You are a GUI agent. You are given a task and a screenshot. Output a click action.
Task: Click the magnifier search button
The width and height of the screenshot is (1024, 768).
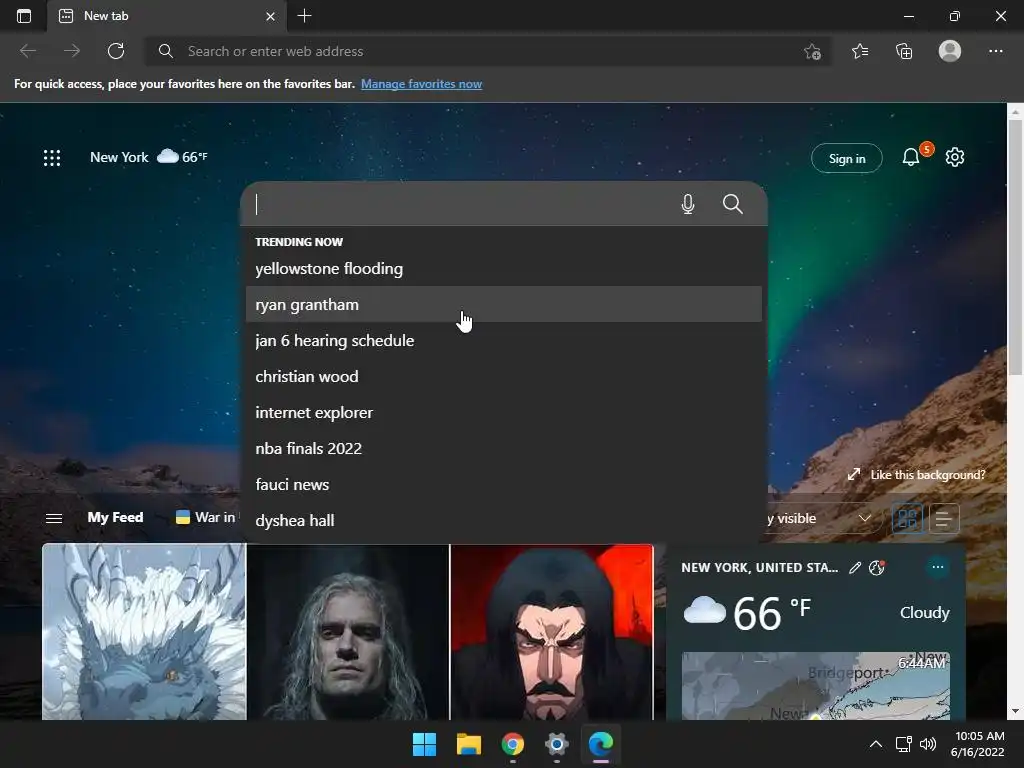tap(733, 204)
